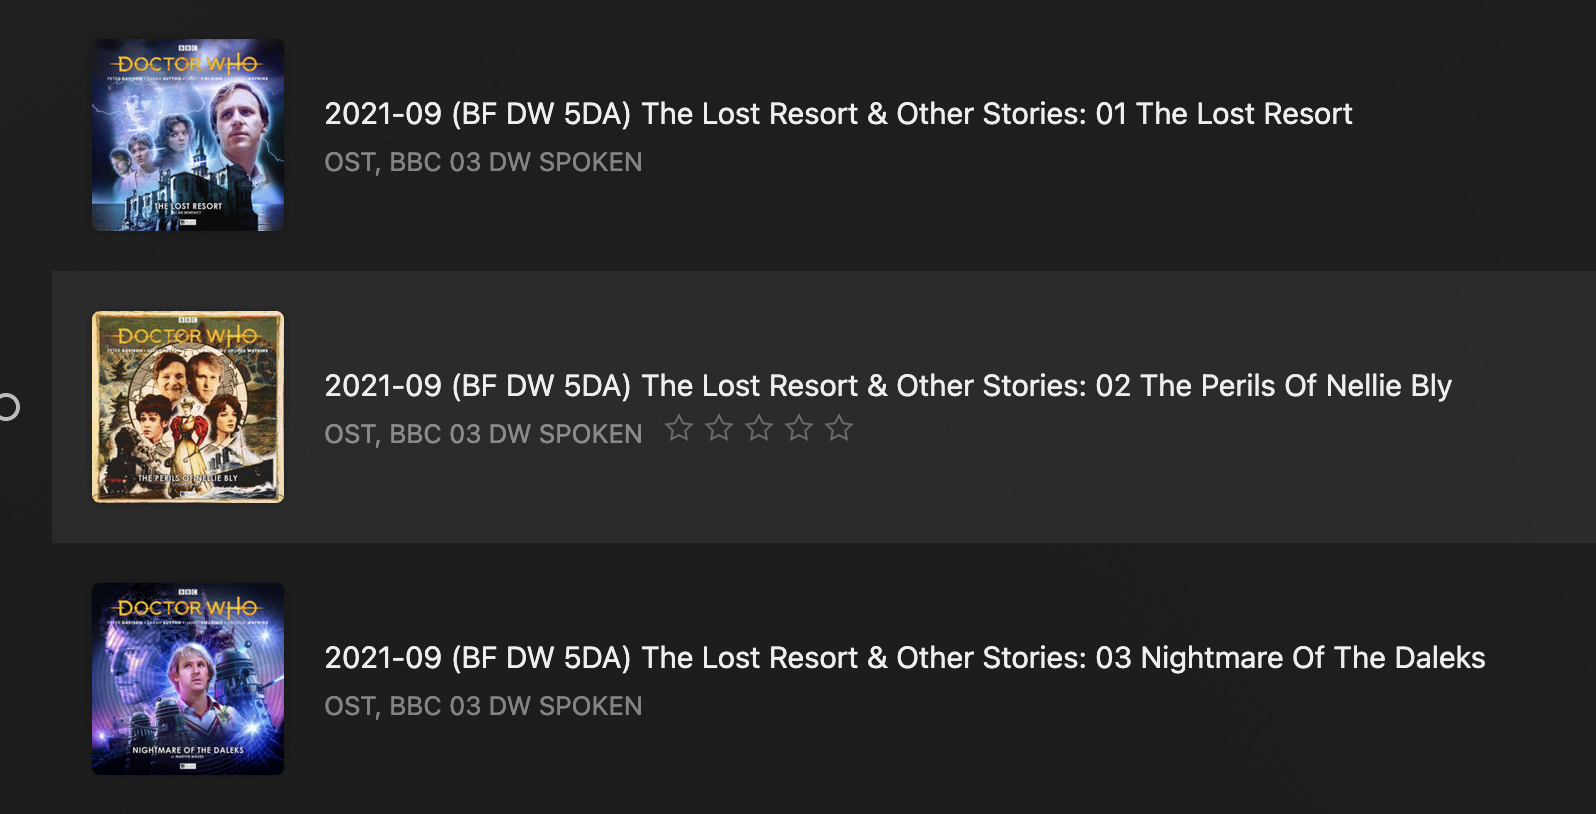Click the second rating star
Screen dimensions: 1596x814
[x=719, y=429]
